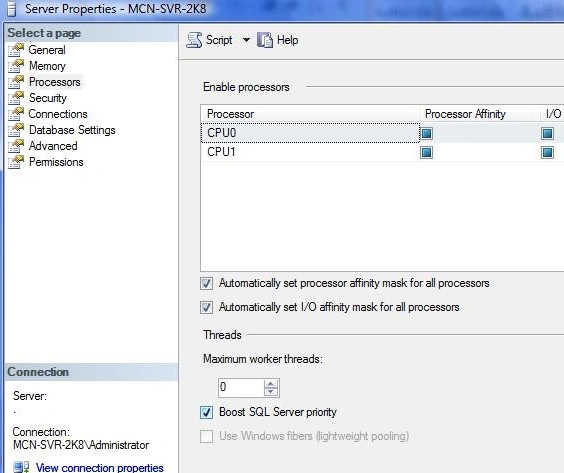The image size is (564, 473).
Task: Open View connection properties link
Action: point(100,468)
